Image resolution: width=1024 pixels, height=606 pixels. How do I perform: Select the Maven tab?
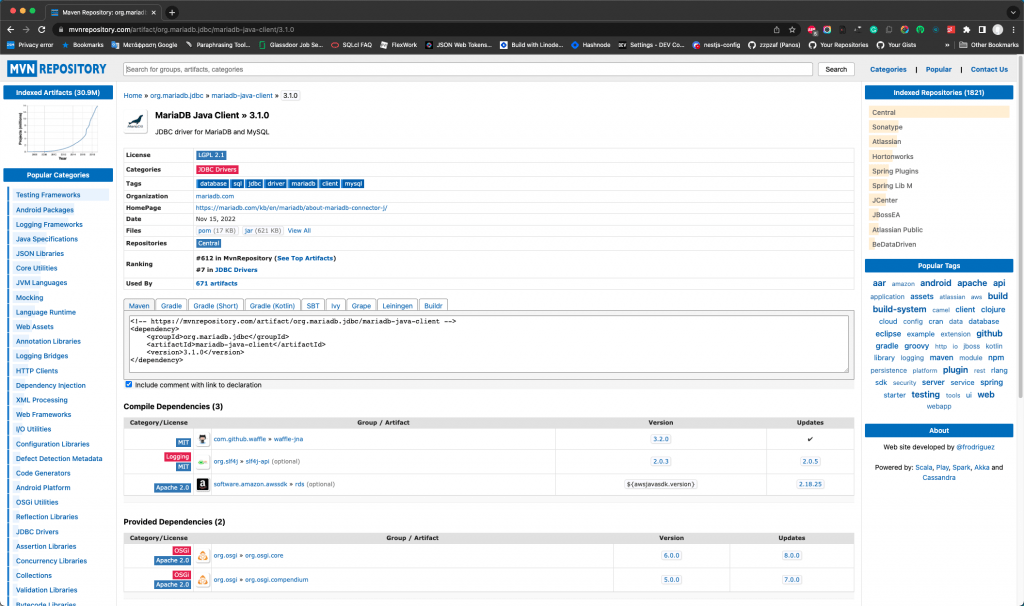coord(138,306)
